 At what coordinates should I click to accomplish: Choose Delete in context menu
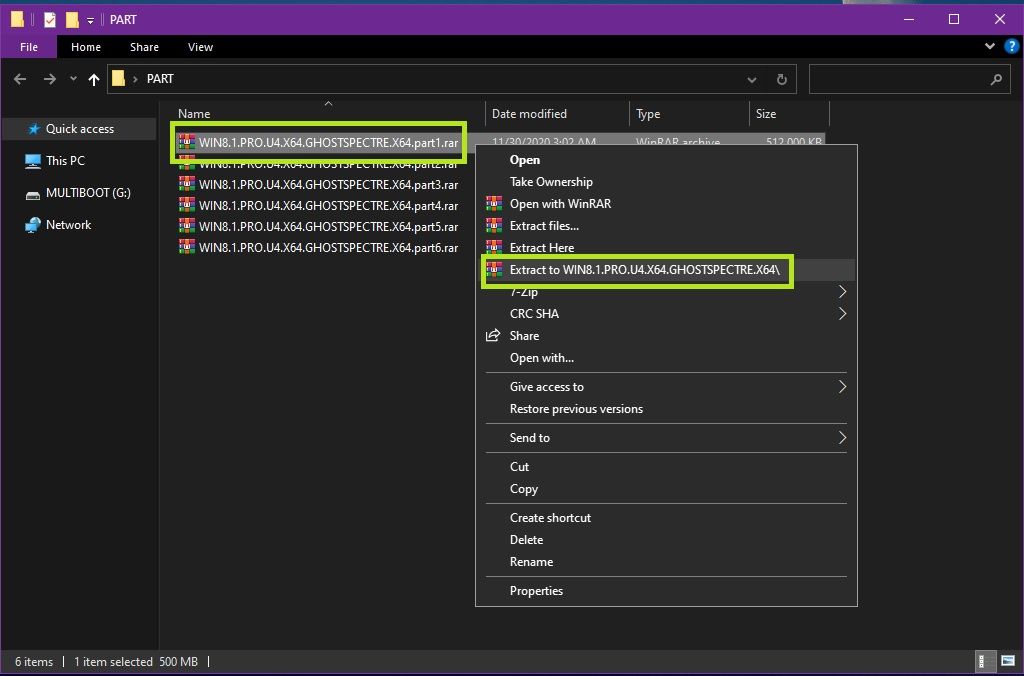[x=666, y=539]
